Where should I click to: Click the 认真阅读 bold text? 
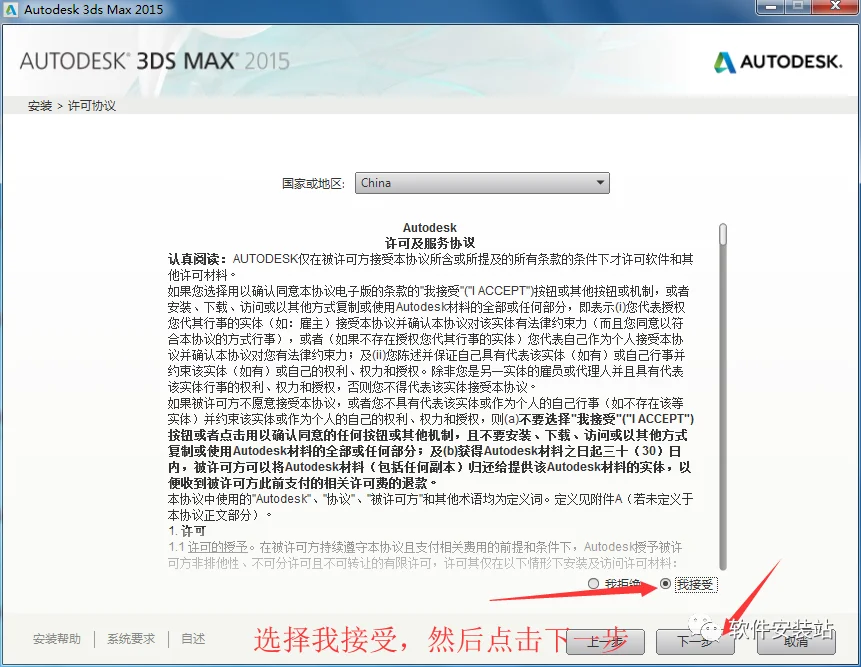[x=198, y=259]
